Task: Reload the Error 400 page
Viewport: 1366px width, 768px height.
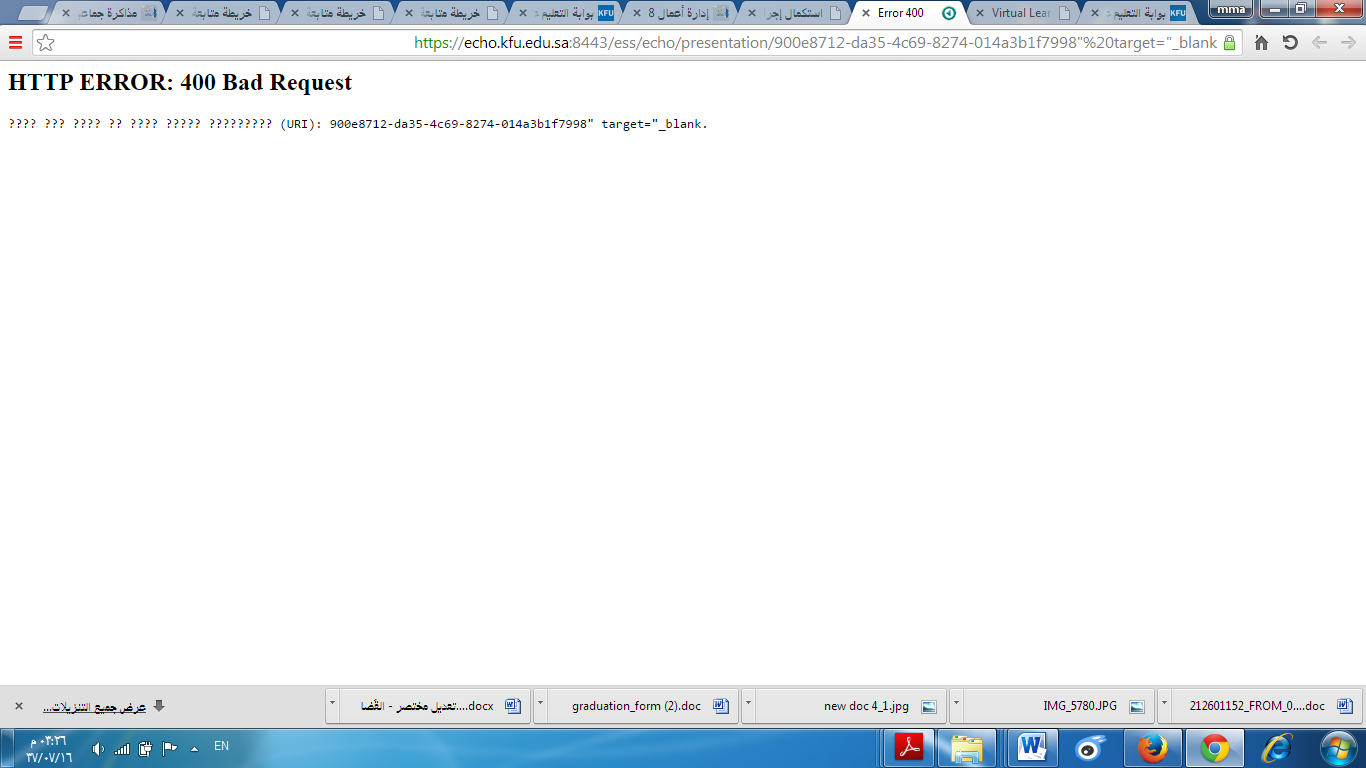Action: tap(1290, 43)
